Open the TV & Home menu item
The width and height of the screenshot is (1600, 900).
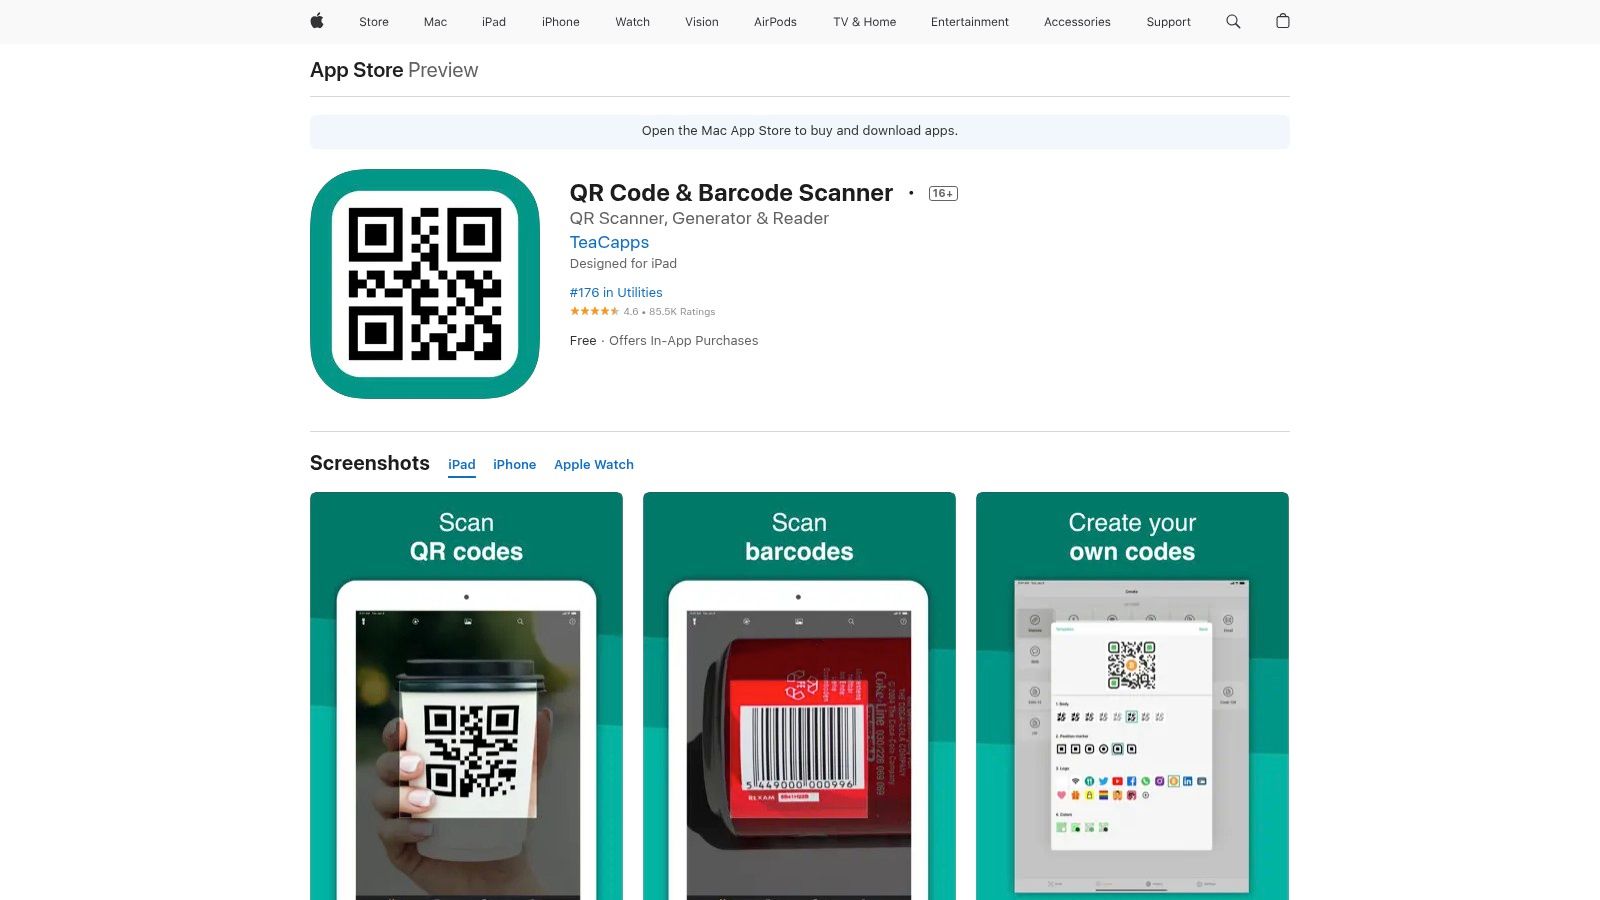863,21
